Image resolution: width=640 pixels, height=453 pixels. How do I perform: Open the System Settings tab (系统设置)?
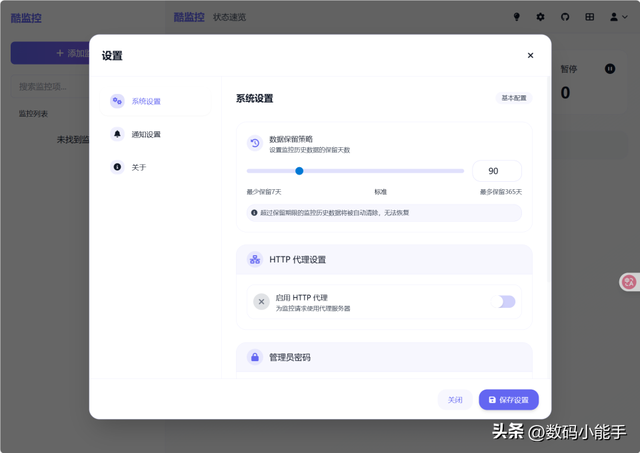click(155, 101)
